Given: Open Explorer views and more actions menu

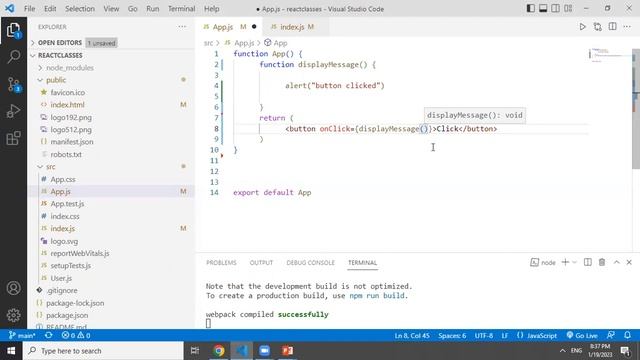Looking at the screenshot, I should (x=182, y=27).
